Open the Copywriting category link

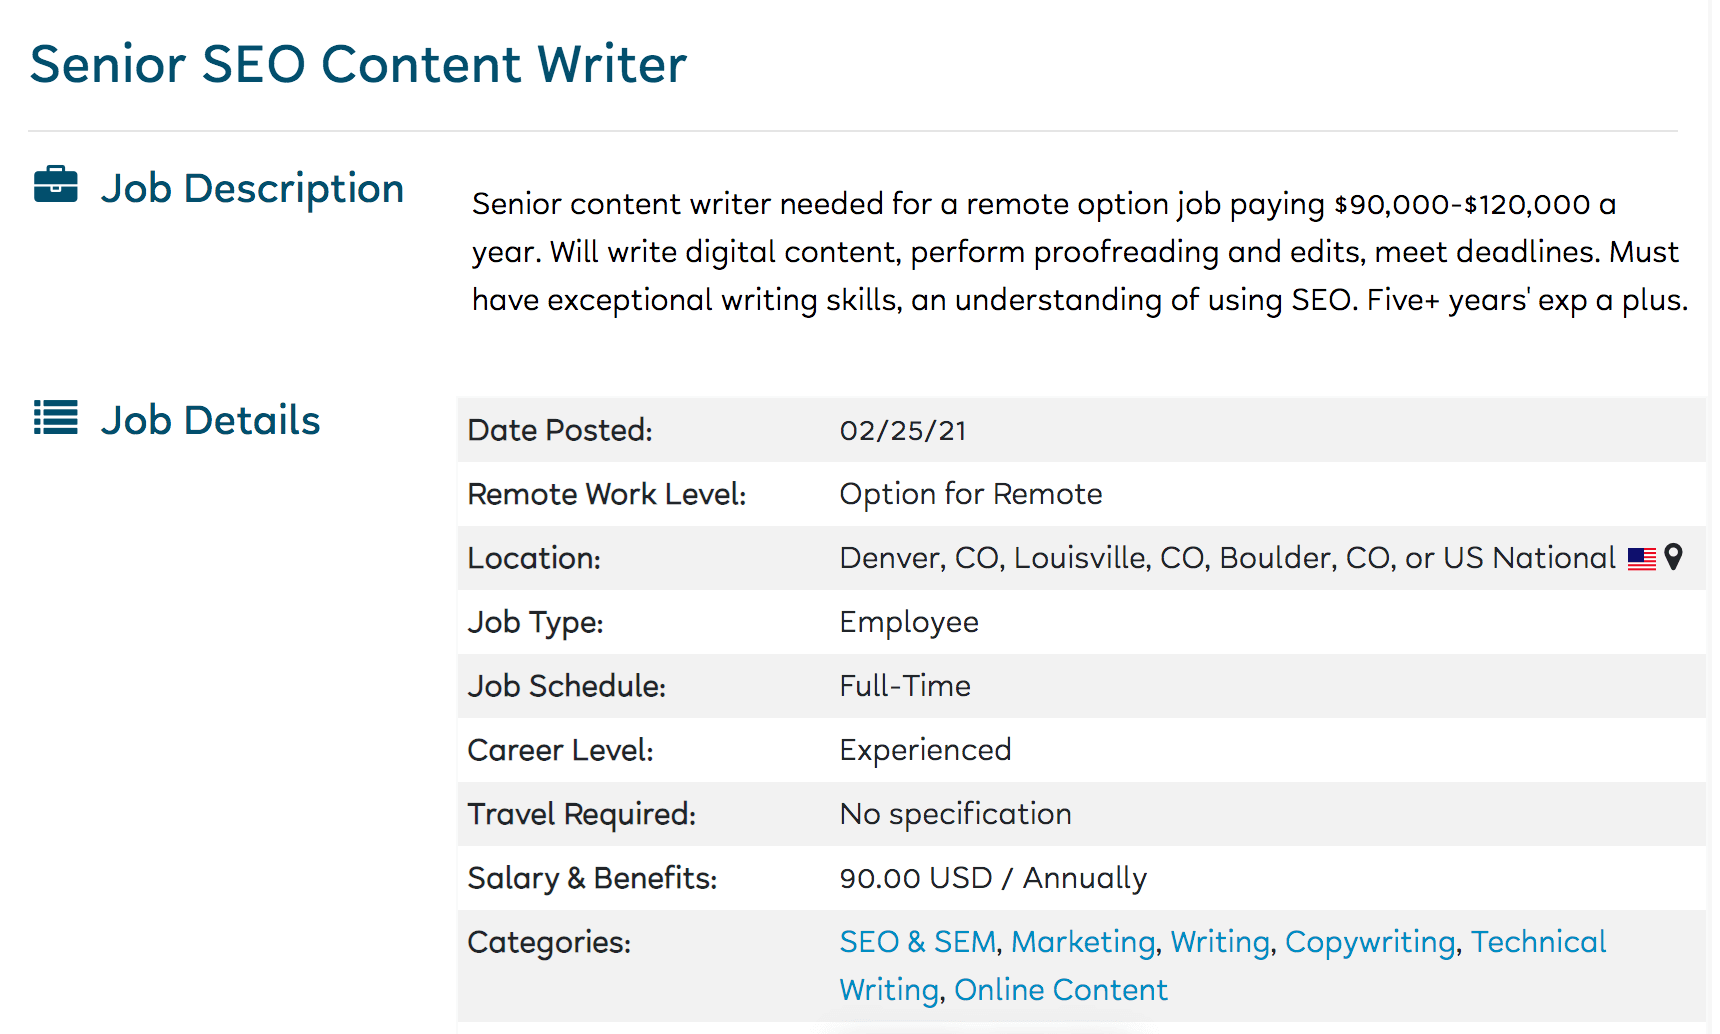pyautogui.click(x=1370, y=942)
